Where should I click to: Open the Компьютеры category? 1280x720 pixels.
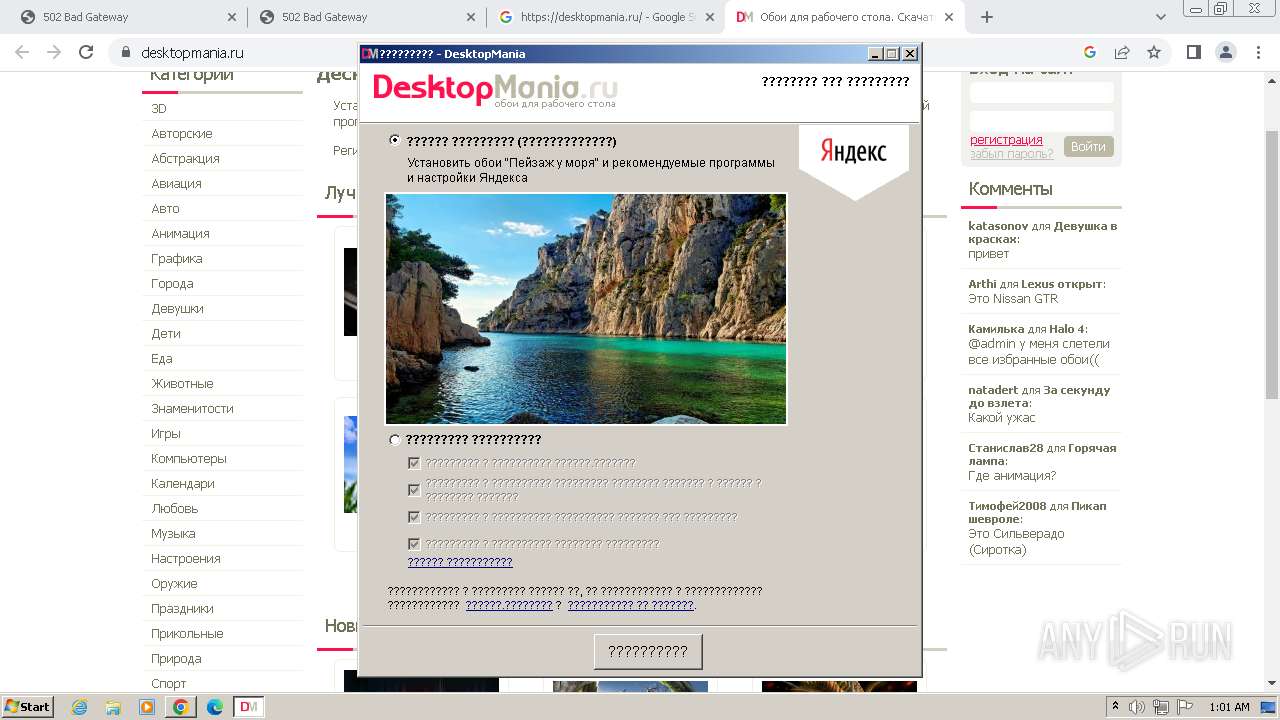[x=189, y=458]
